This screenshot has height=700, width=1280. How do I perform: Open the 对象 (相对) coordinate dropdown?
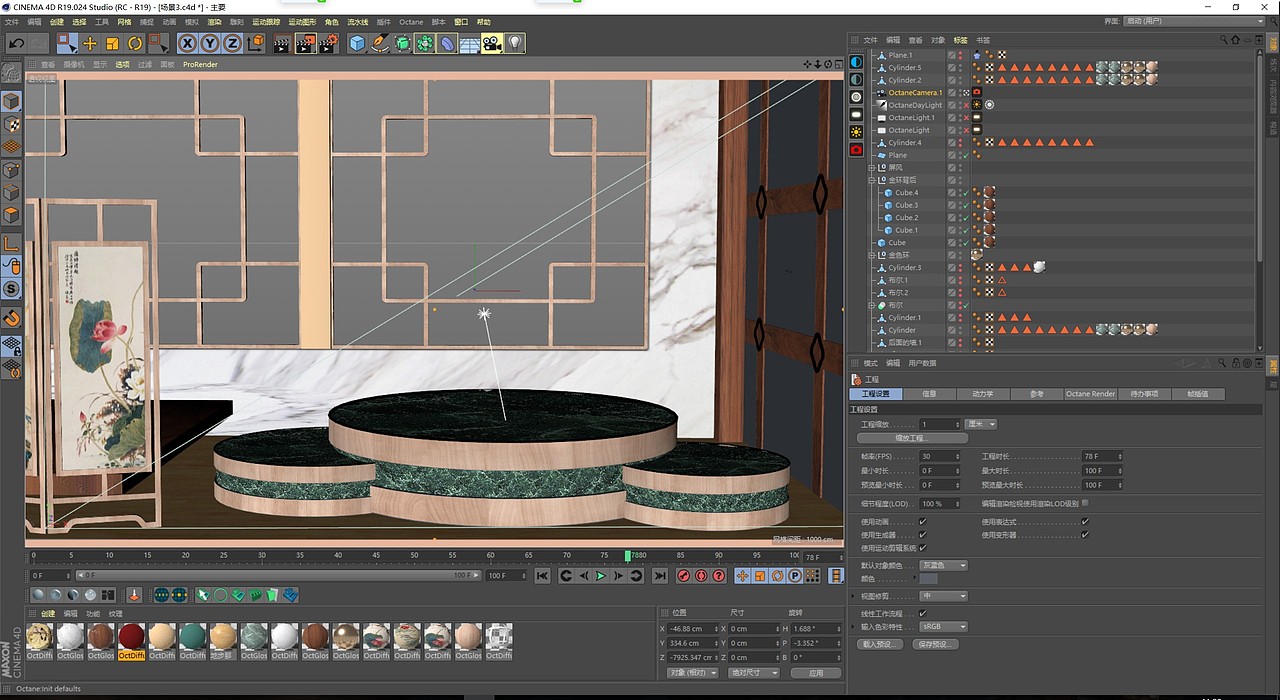(x=693, y=673)
